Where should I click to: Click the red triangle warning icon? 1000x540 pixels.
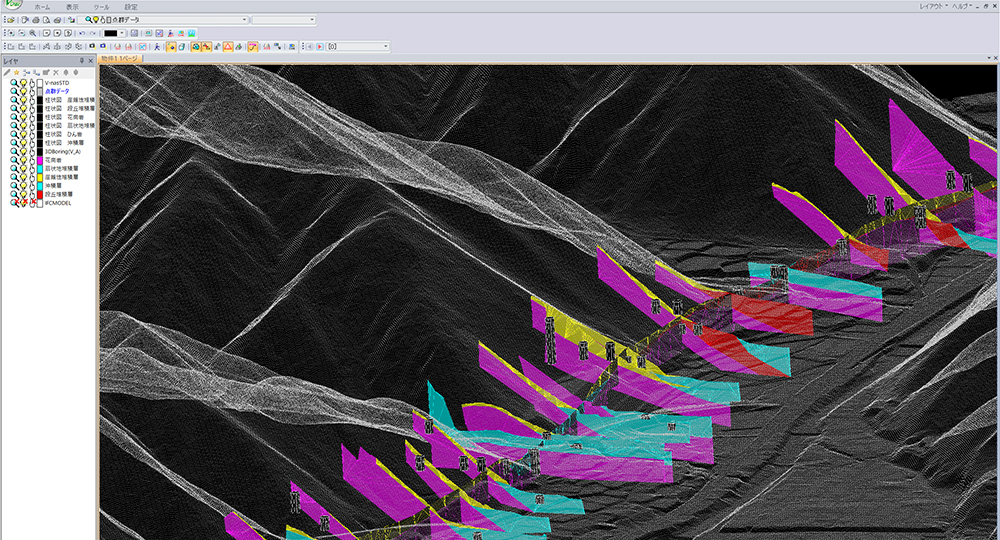tap(229, 46)
